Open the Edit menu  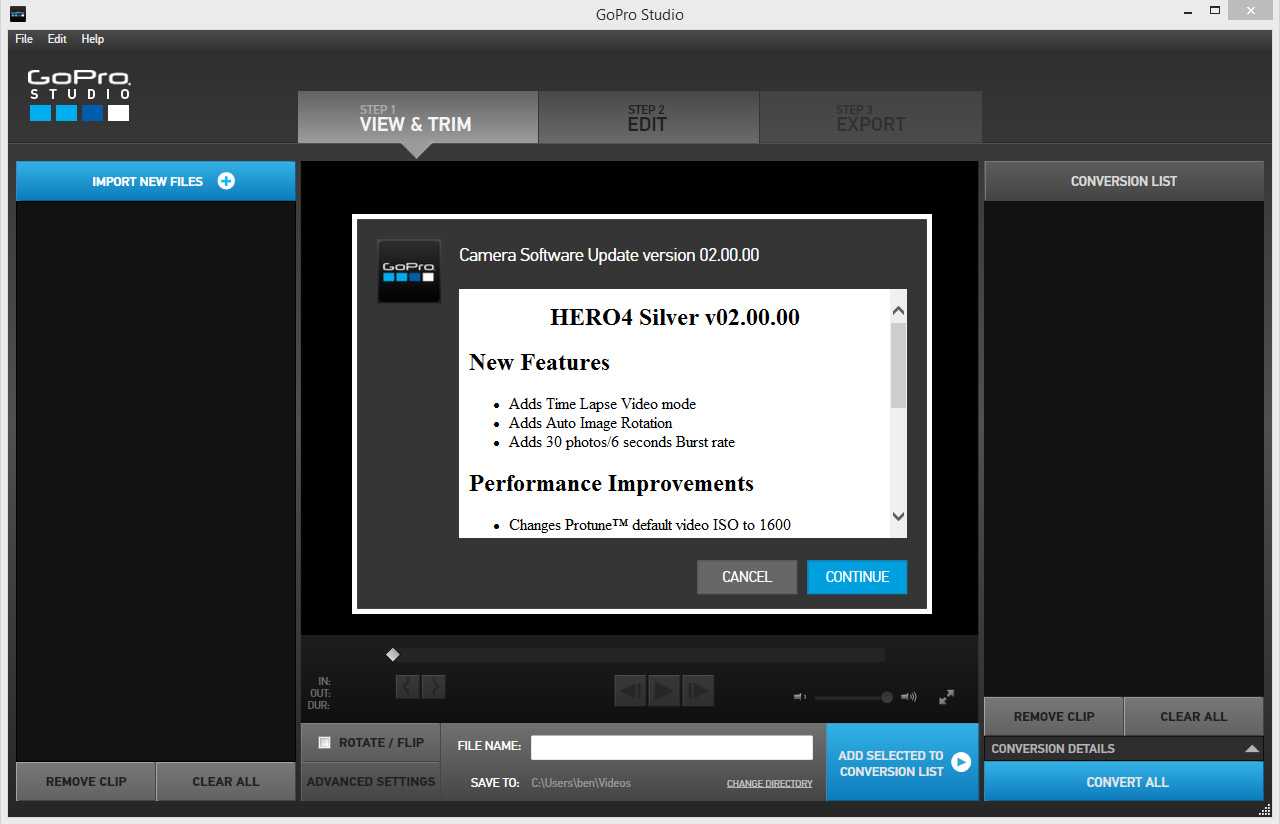click(x=56, y=39)
